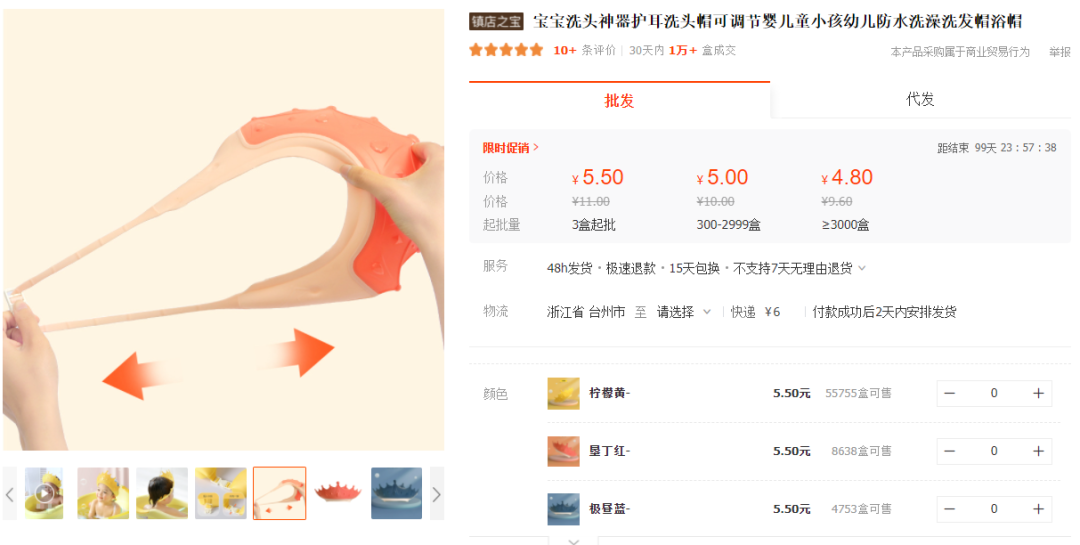
Task: Click the 55755盒可售 stock text
Action: tap(858, 393)
